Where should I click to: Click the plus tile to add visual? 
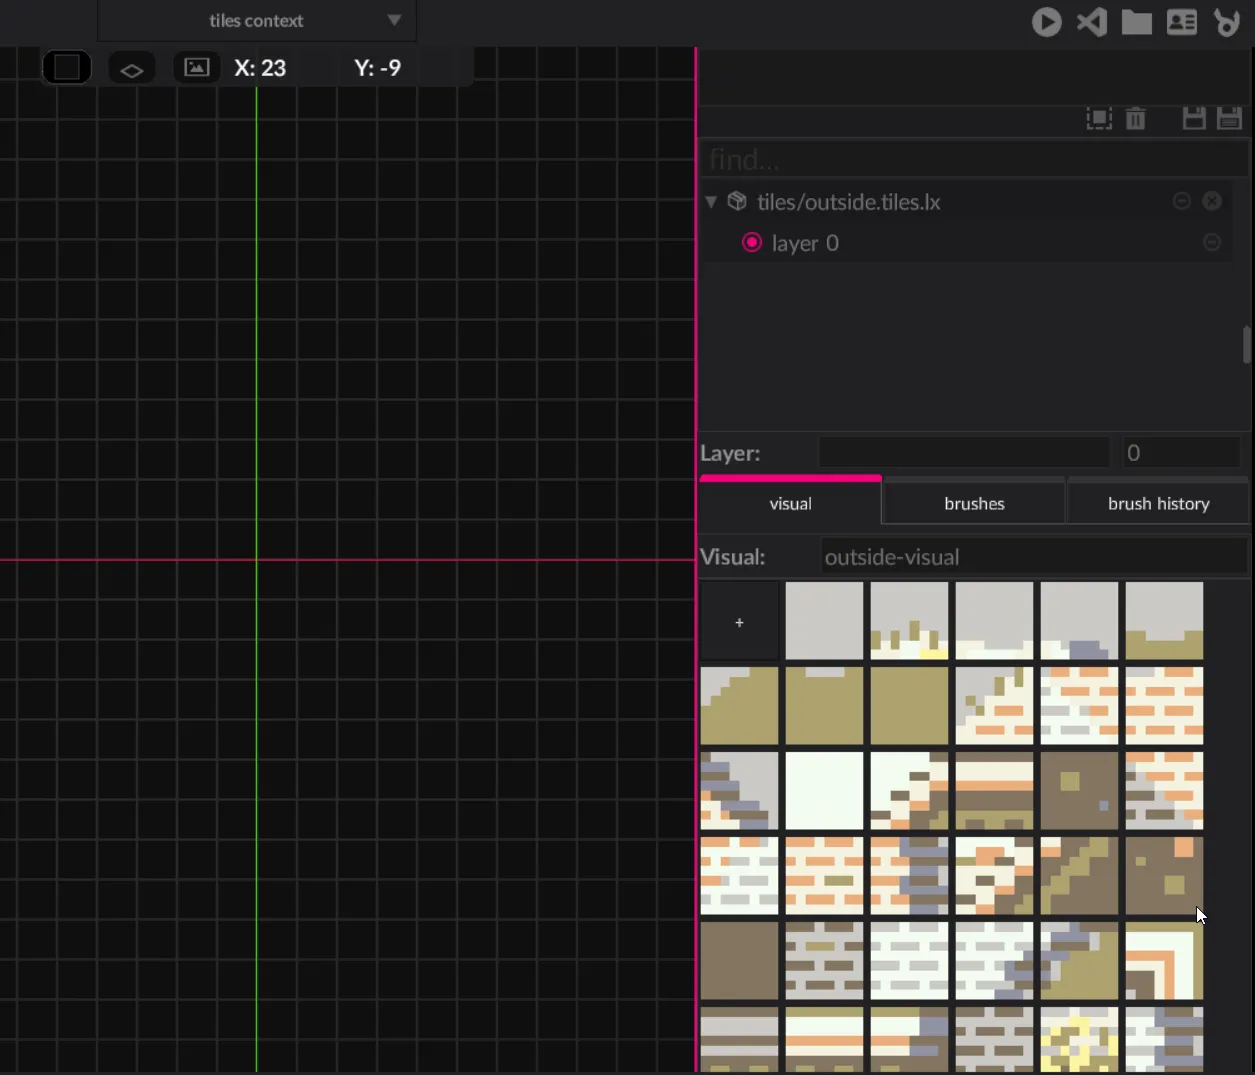(739, 622)
